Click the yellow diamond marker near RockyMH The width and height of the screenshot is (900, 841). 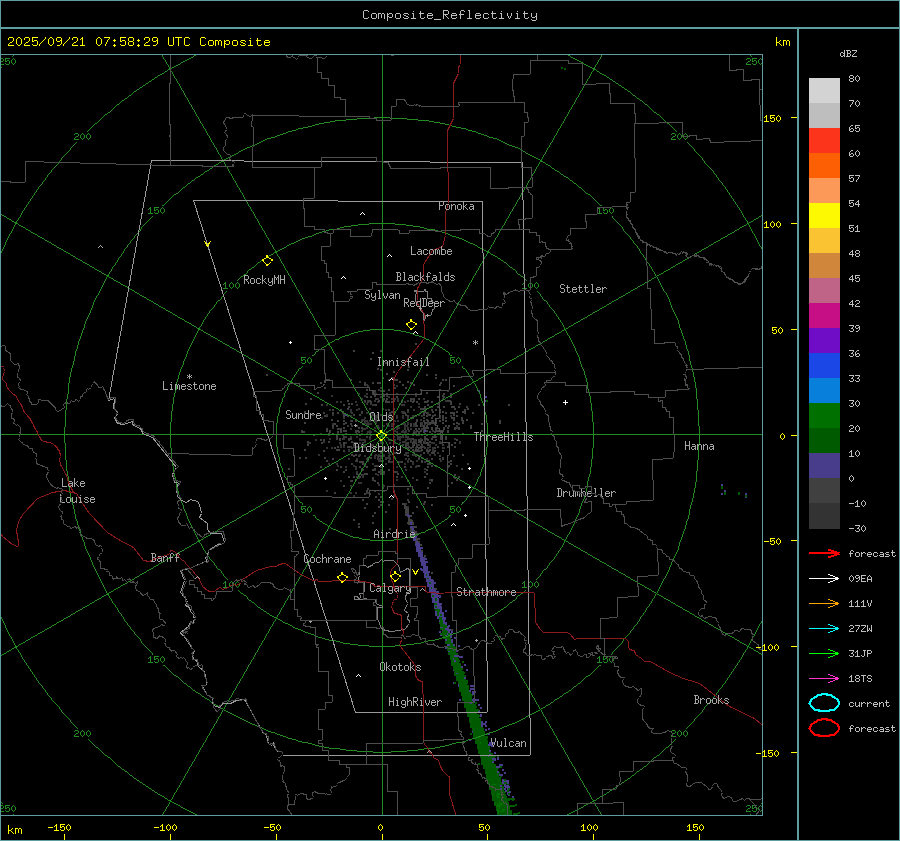267,260
